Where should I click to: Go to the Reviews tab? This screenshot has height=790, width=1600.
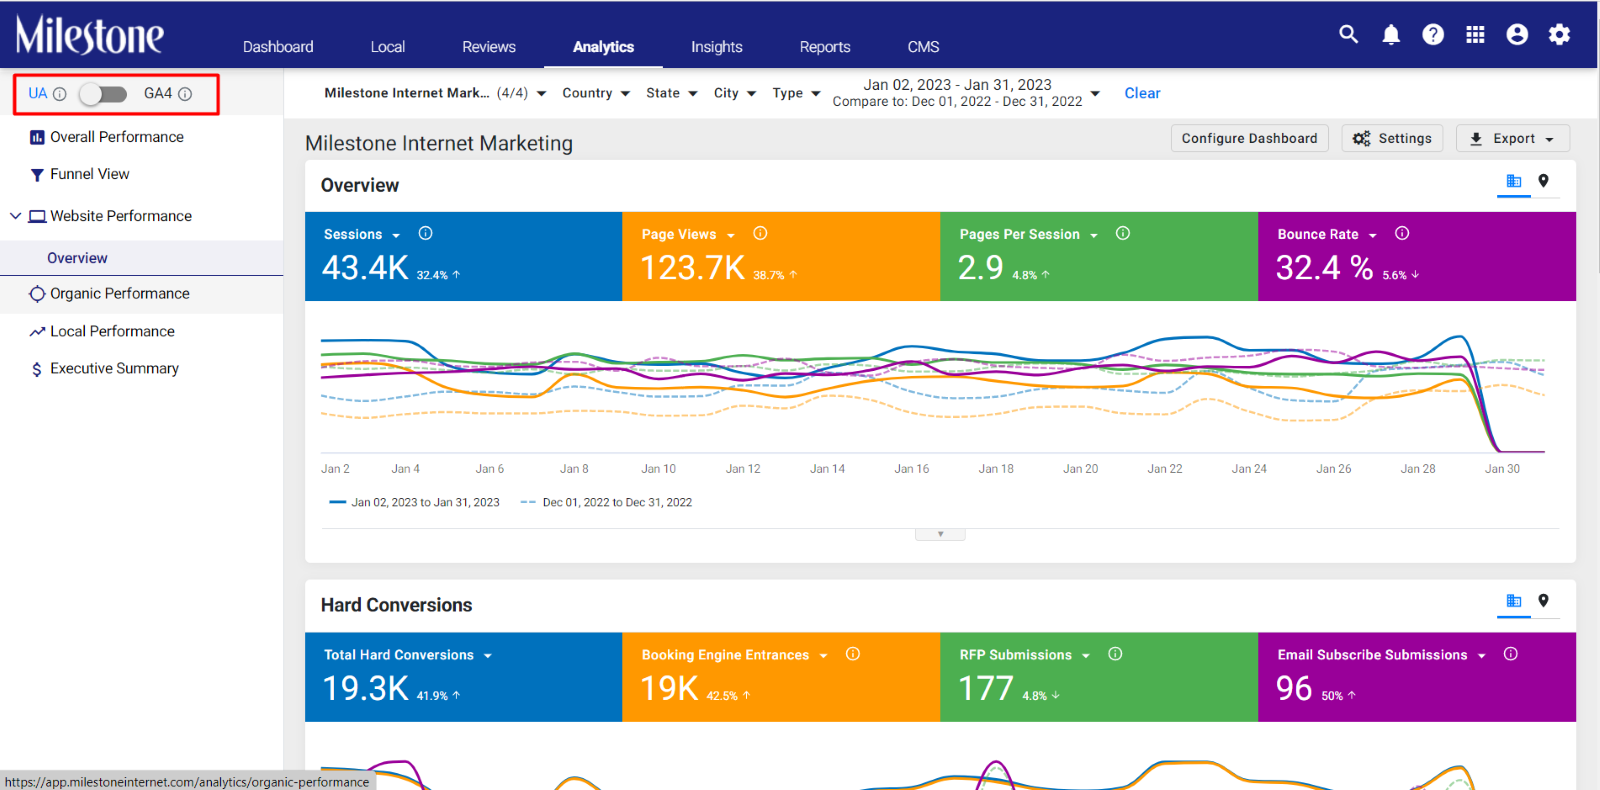coord(489,47)
